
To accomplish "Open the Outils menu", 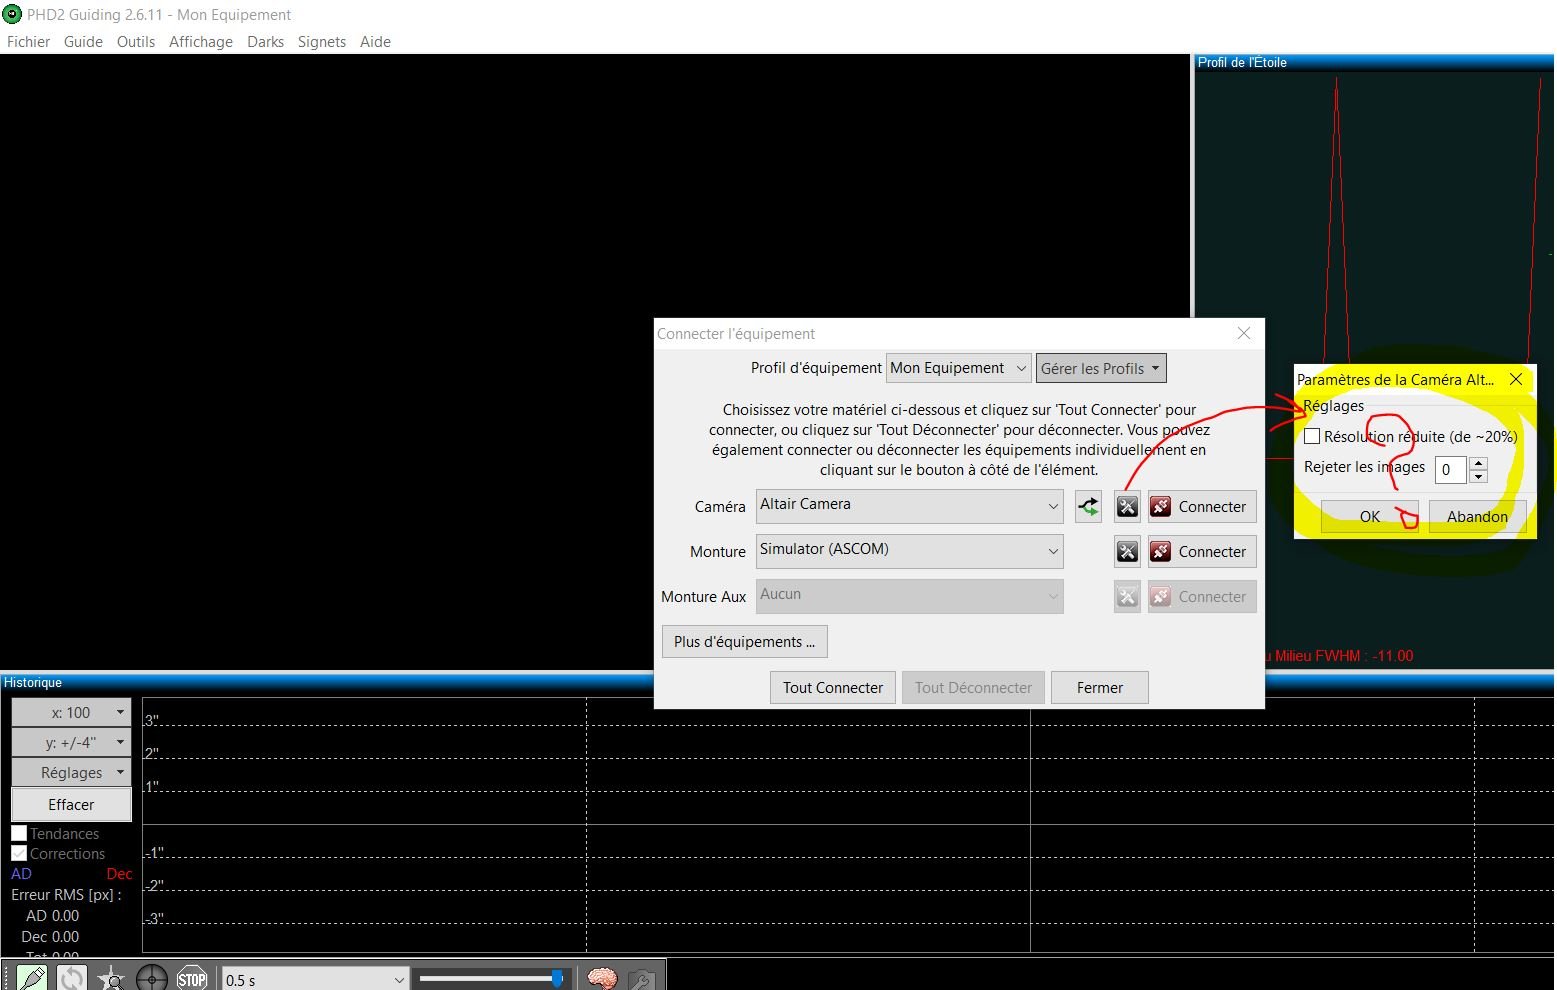I will (135, 42).
